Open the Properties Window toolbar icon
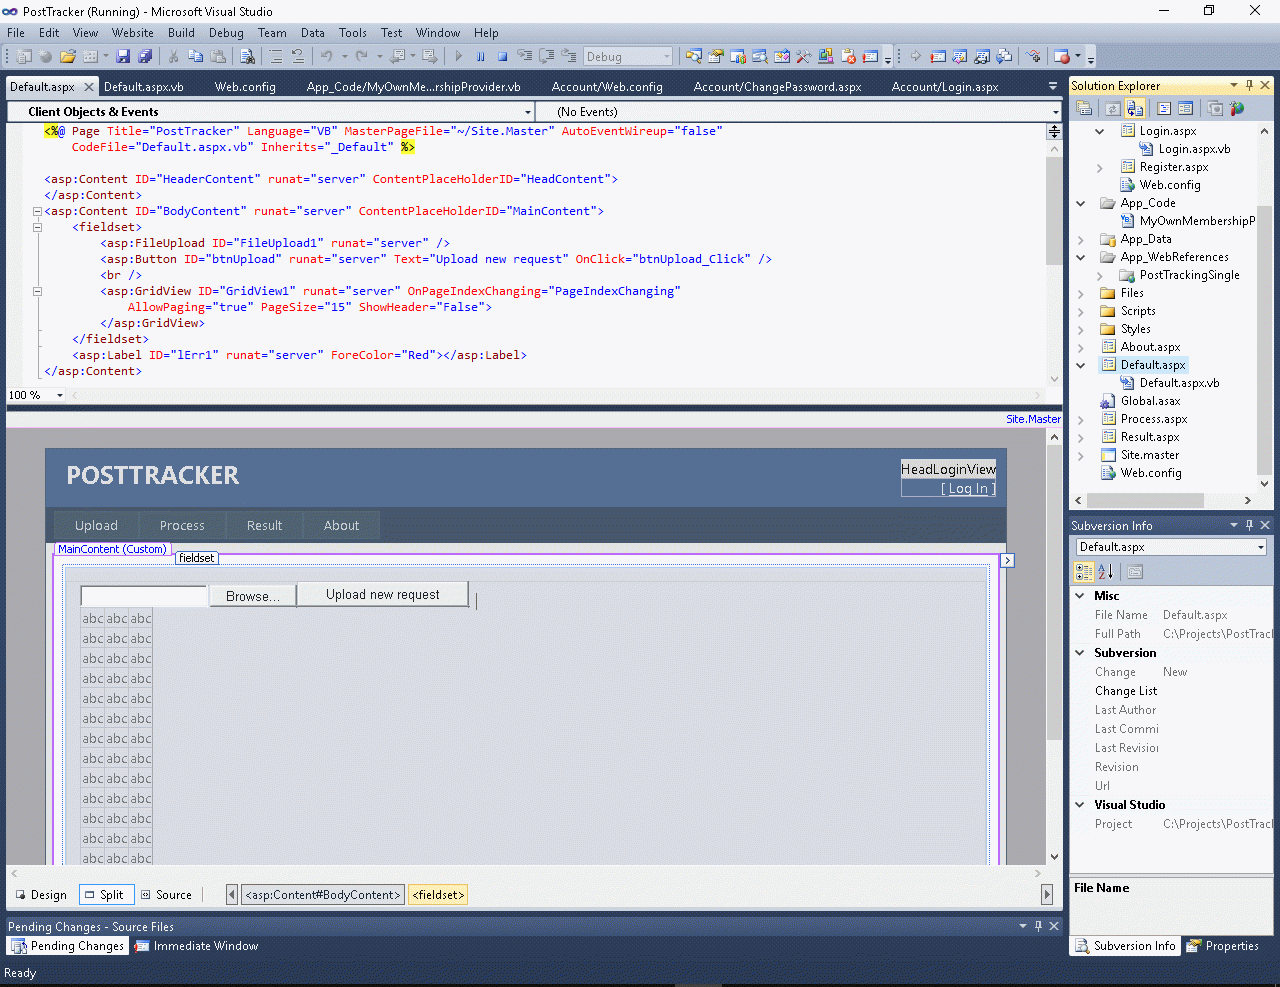The image size is (1280, 987). (x=716, y=57)
